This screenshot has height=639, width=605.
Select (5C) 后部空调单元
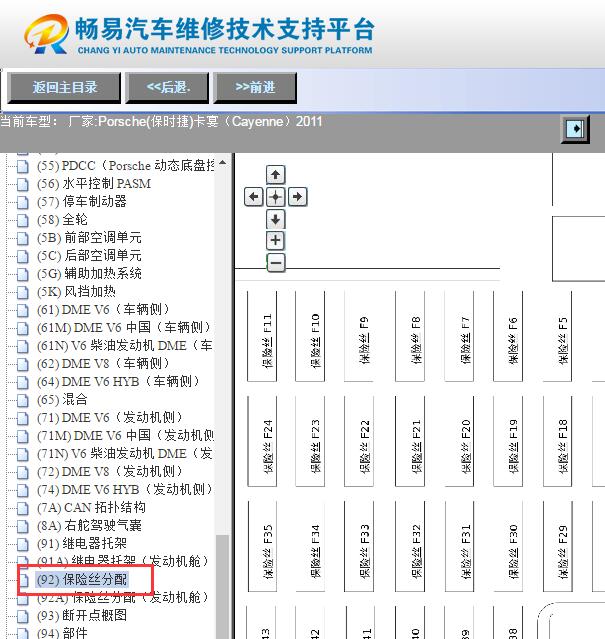tap(89, 256)
